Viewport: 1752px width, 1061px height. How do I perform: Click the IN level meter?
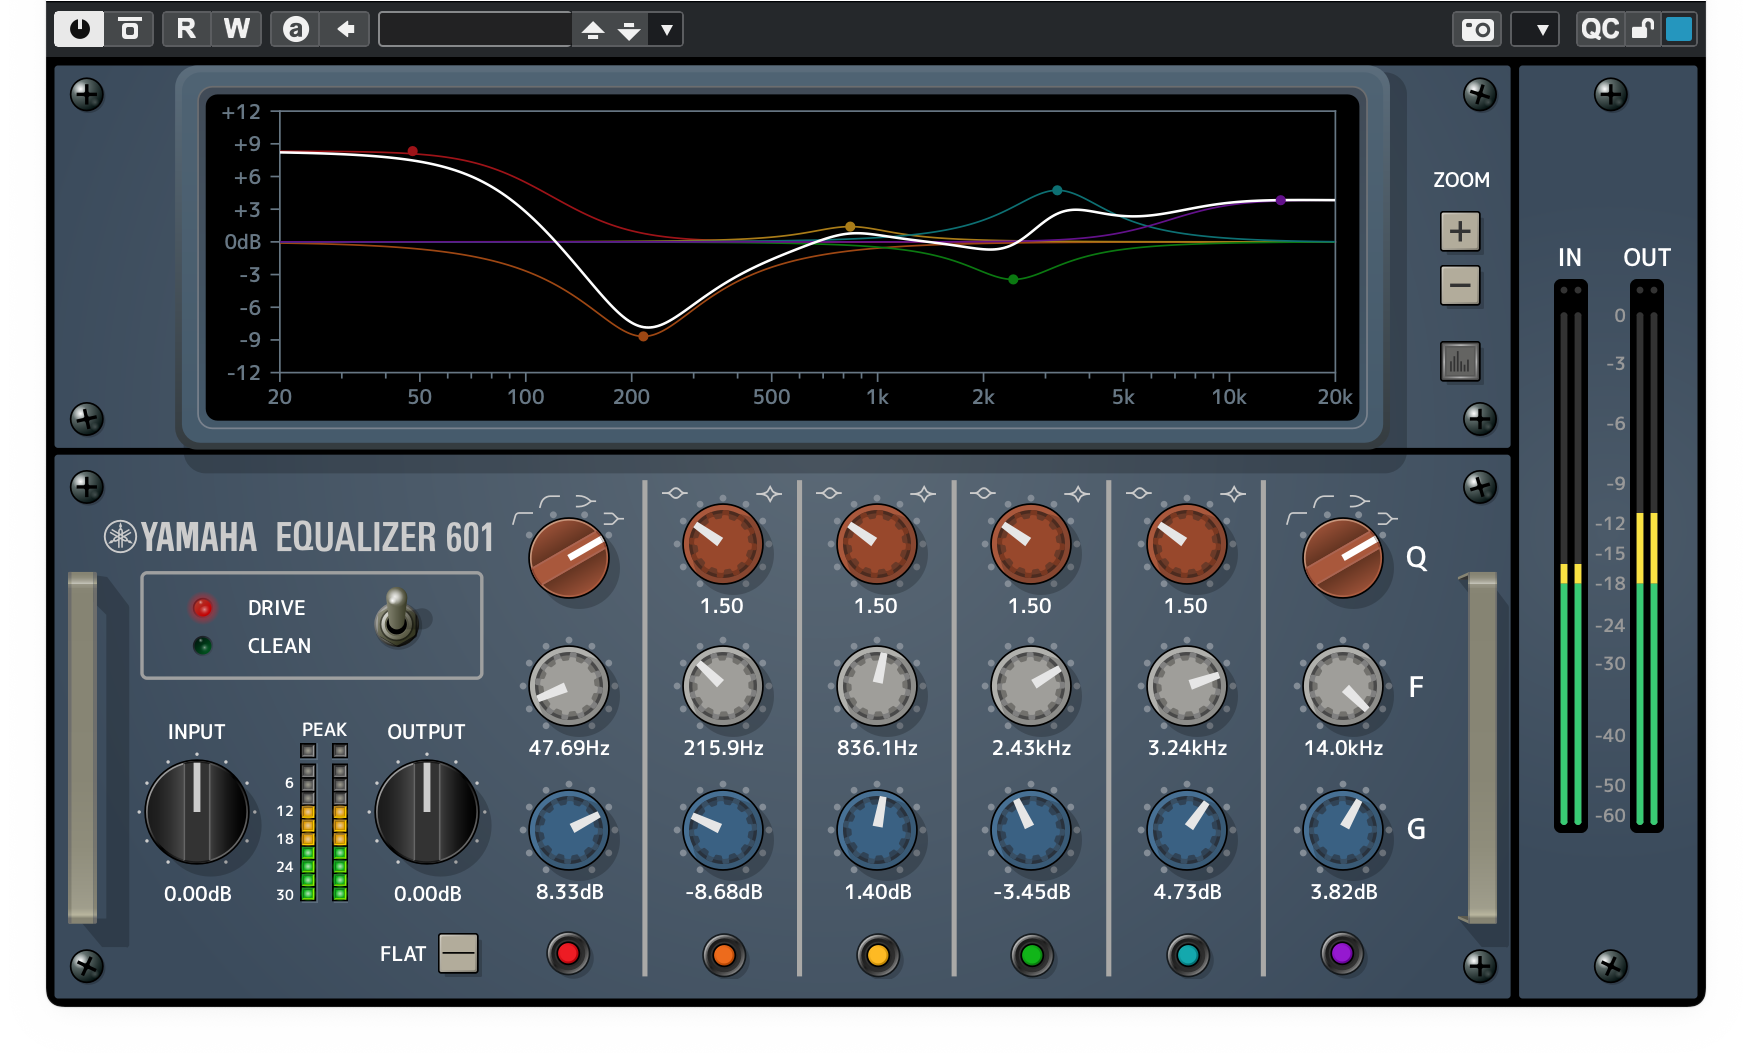pyautogui.click(x=1570, y=556)
